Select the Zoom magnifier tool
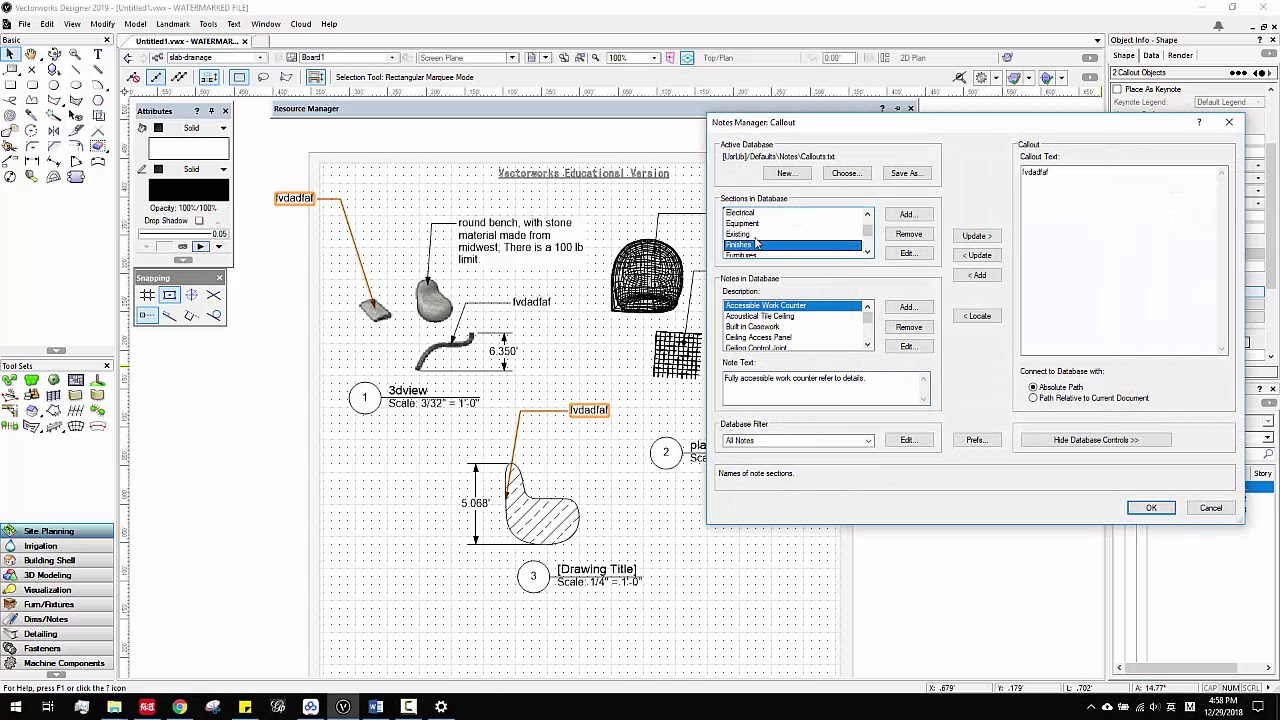The height and width of the screenshot is (720, 1280). tap(76, 54)
